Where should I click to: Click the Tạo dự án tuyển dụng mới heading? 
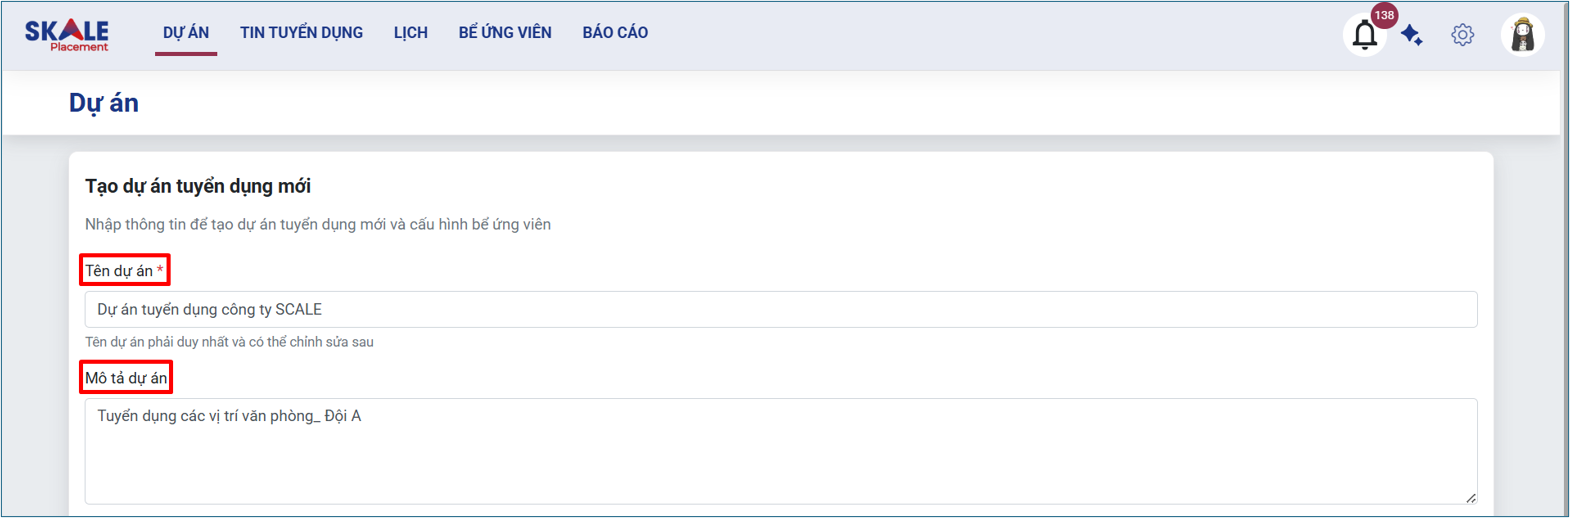198,186
